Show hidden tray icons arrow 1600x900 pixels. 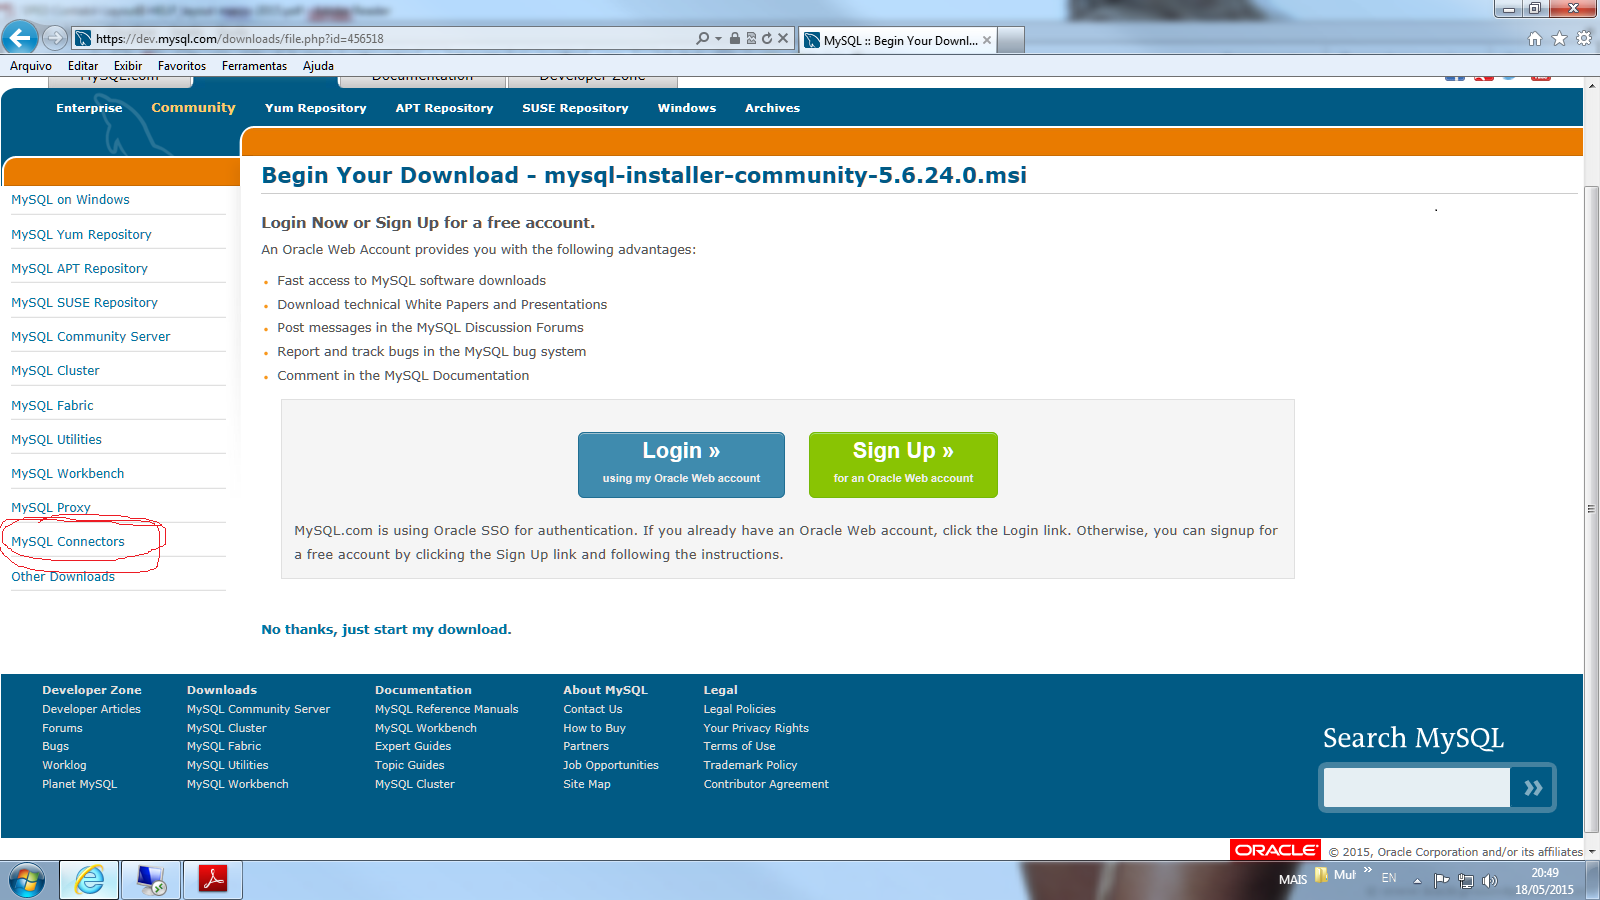coord(1417,881)
